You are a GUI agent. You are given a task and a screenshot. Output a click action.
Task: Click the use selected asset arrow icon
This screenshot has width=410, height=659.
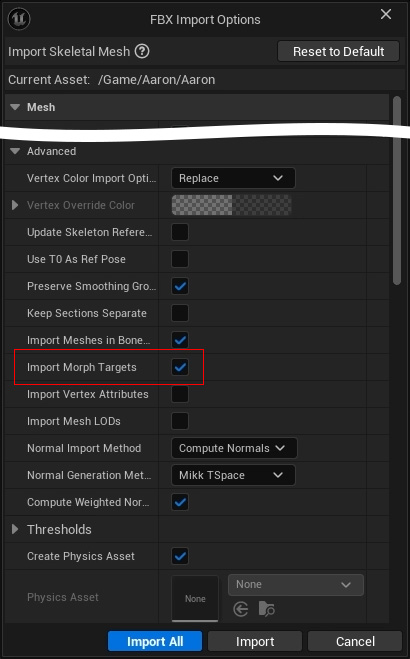241,609
